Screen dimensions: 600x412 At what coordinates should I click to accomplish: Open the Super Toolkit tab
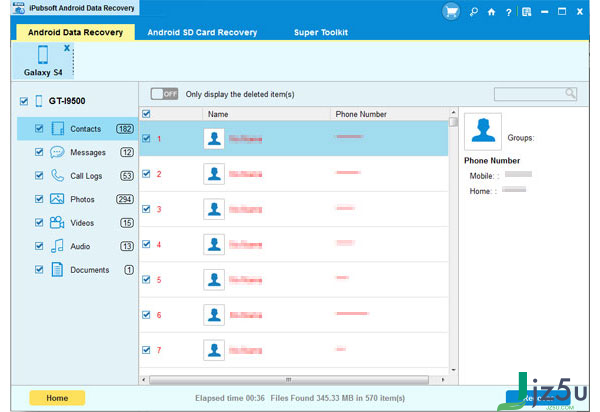(x=321, y=33)
